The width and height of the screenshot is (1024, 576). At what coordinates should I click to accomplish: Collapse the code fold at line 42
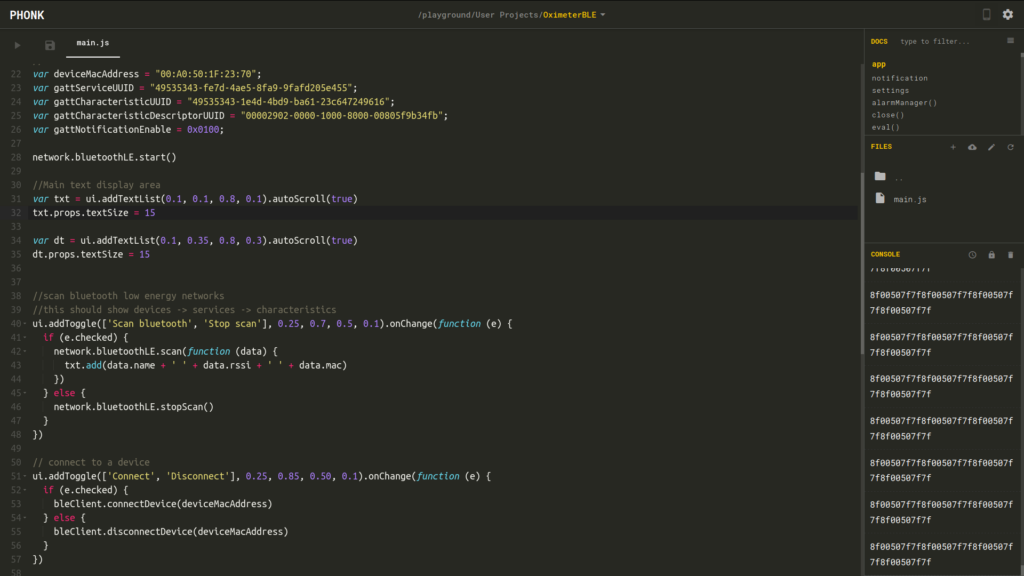click(x=25, y=351)
